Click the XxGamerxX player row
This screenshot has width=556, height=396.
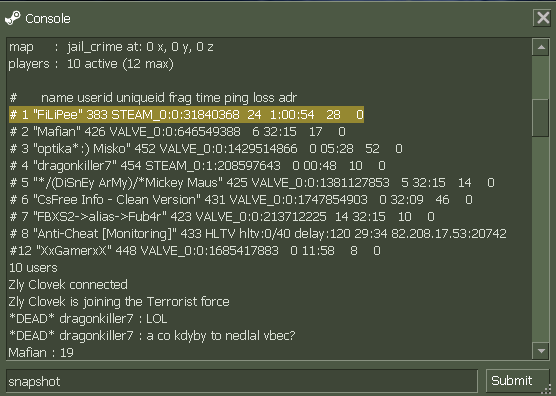coord(195,251)
